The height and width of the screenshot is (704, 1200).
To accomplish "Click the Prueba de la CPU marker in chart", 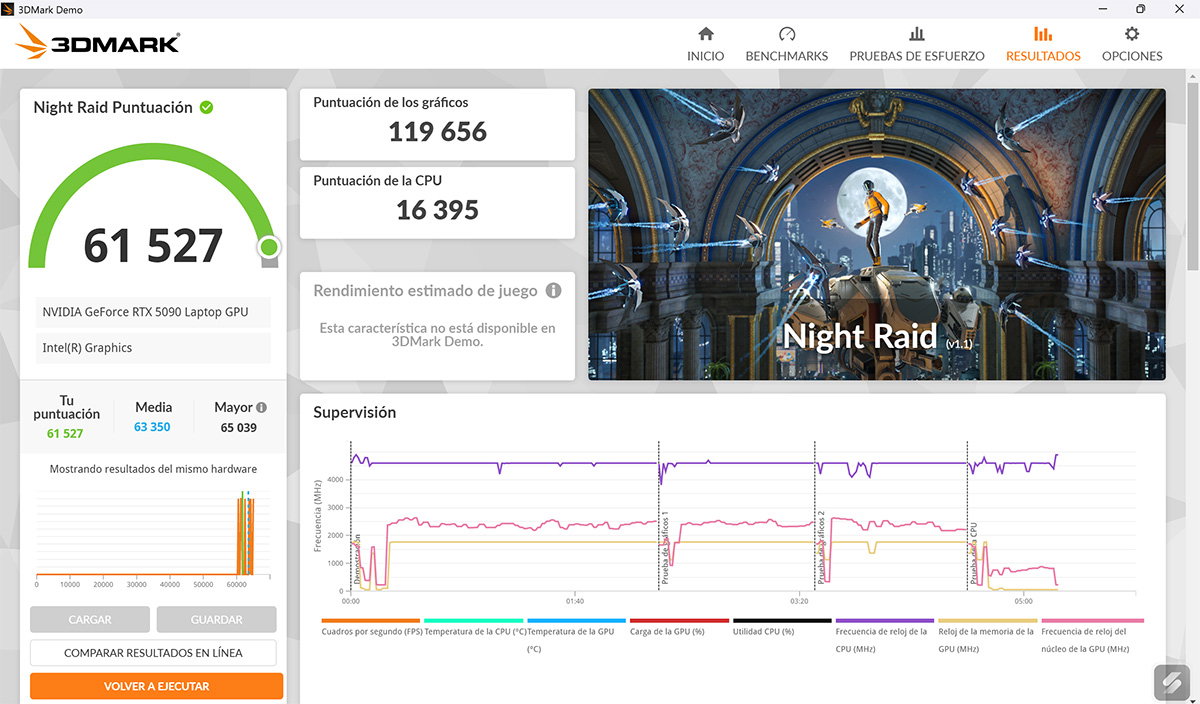I will coord(973,553).
